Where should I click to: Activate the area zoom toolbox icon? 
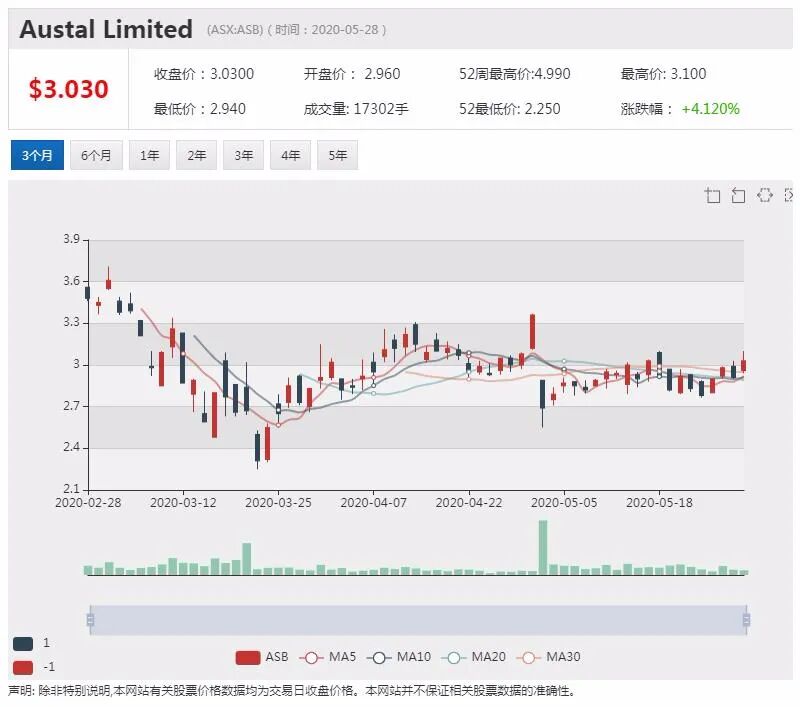tap(712, 195)
